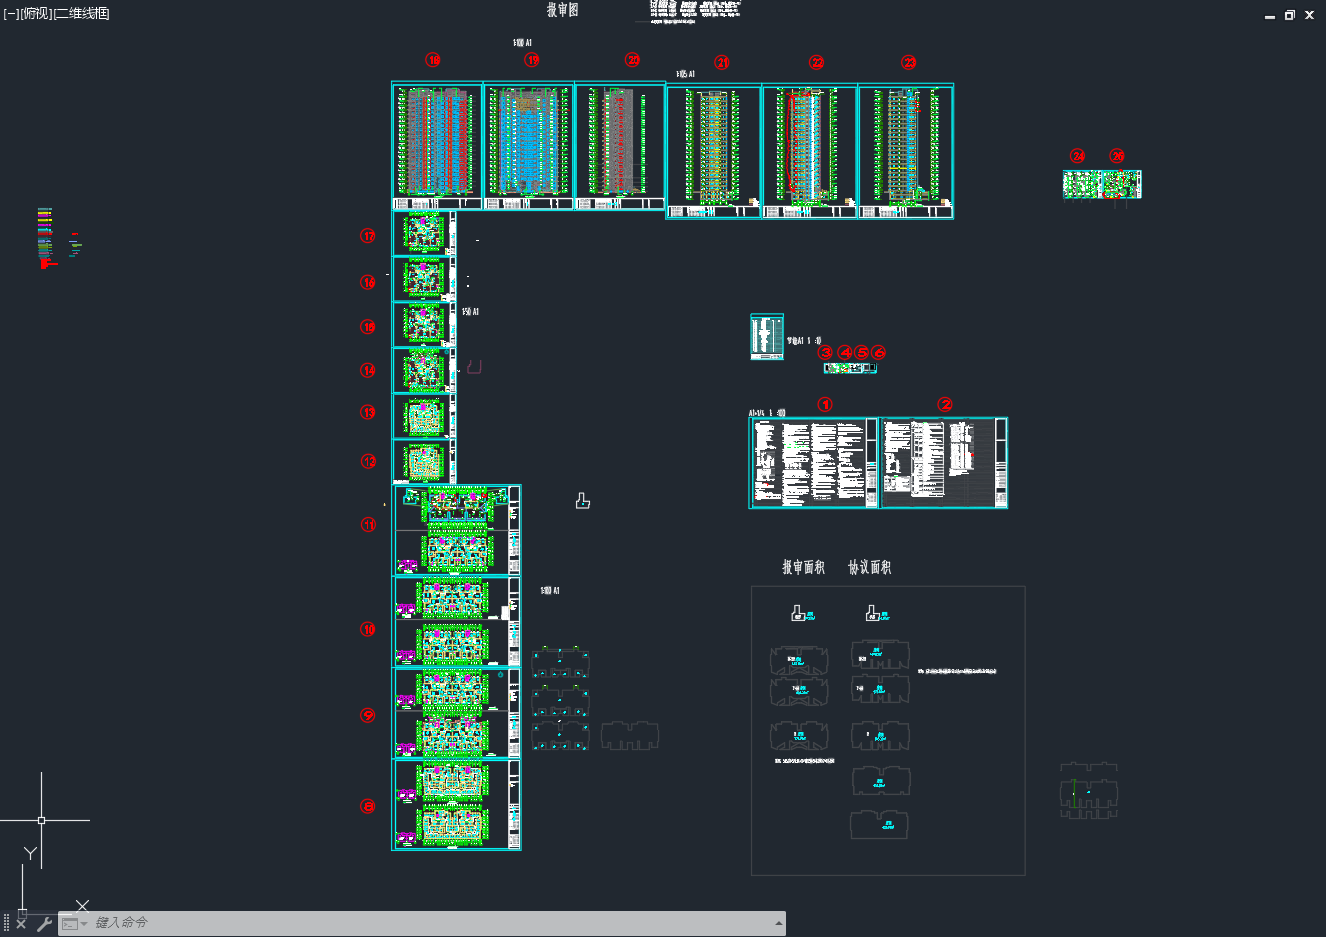The image size is (1326, 937).
Task: Select the large plan sheet numbered 9
Action: point(457,713)
